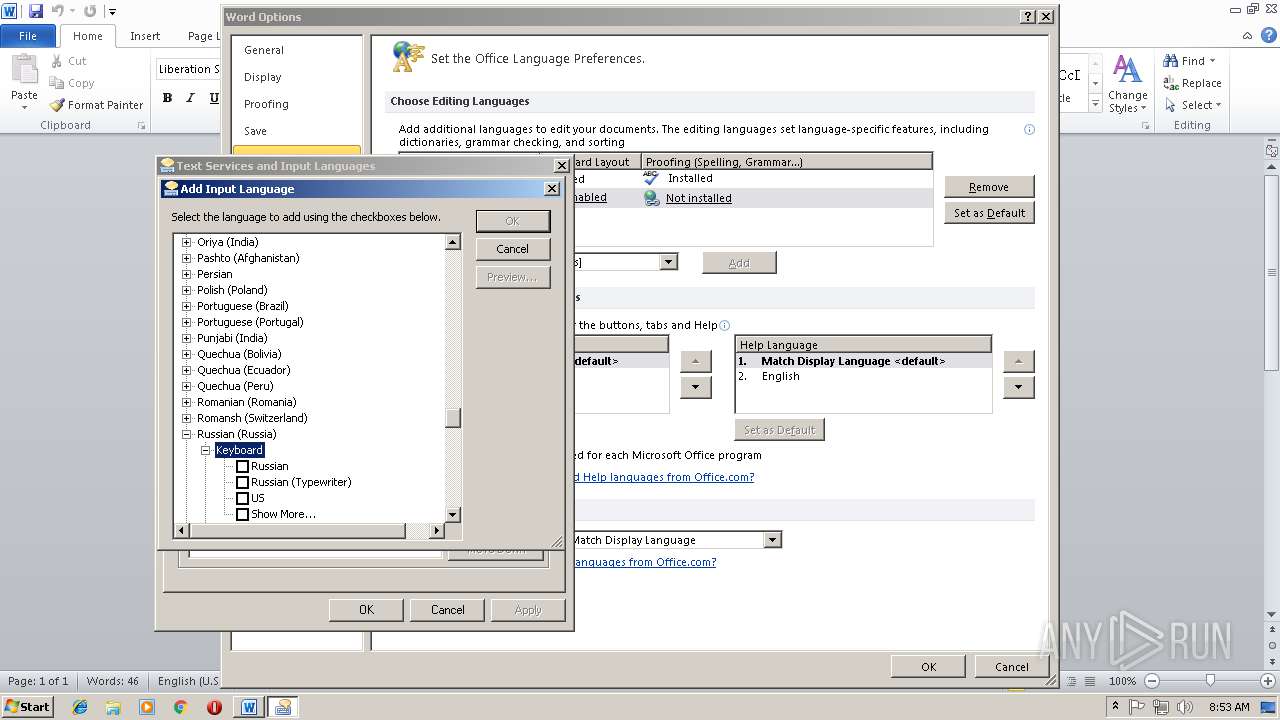Open File Explorer folder on taskbar
The image size is (1280, 720).
click(x=113, y=707)
